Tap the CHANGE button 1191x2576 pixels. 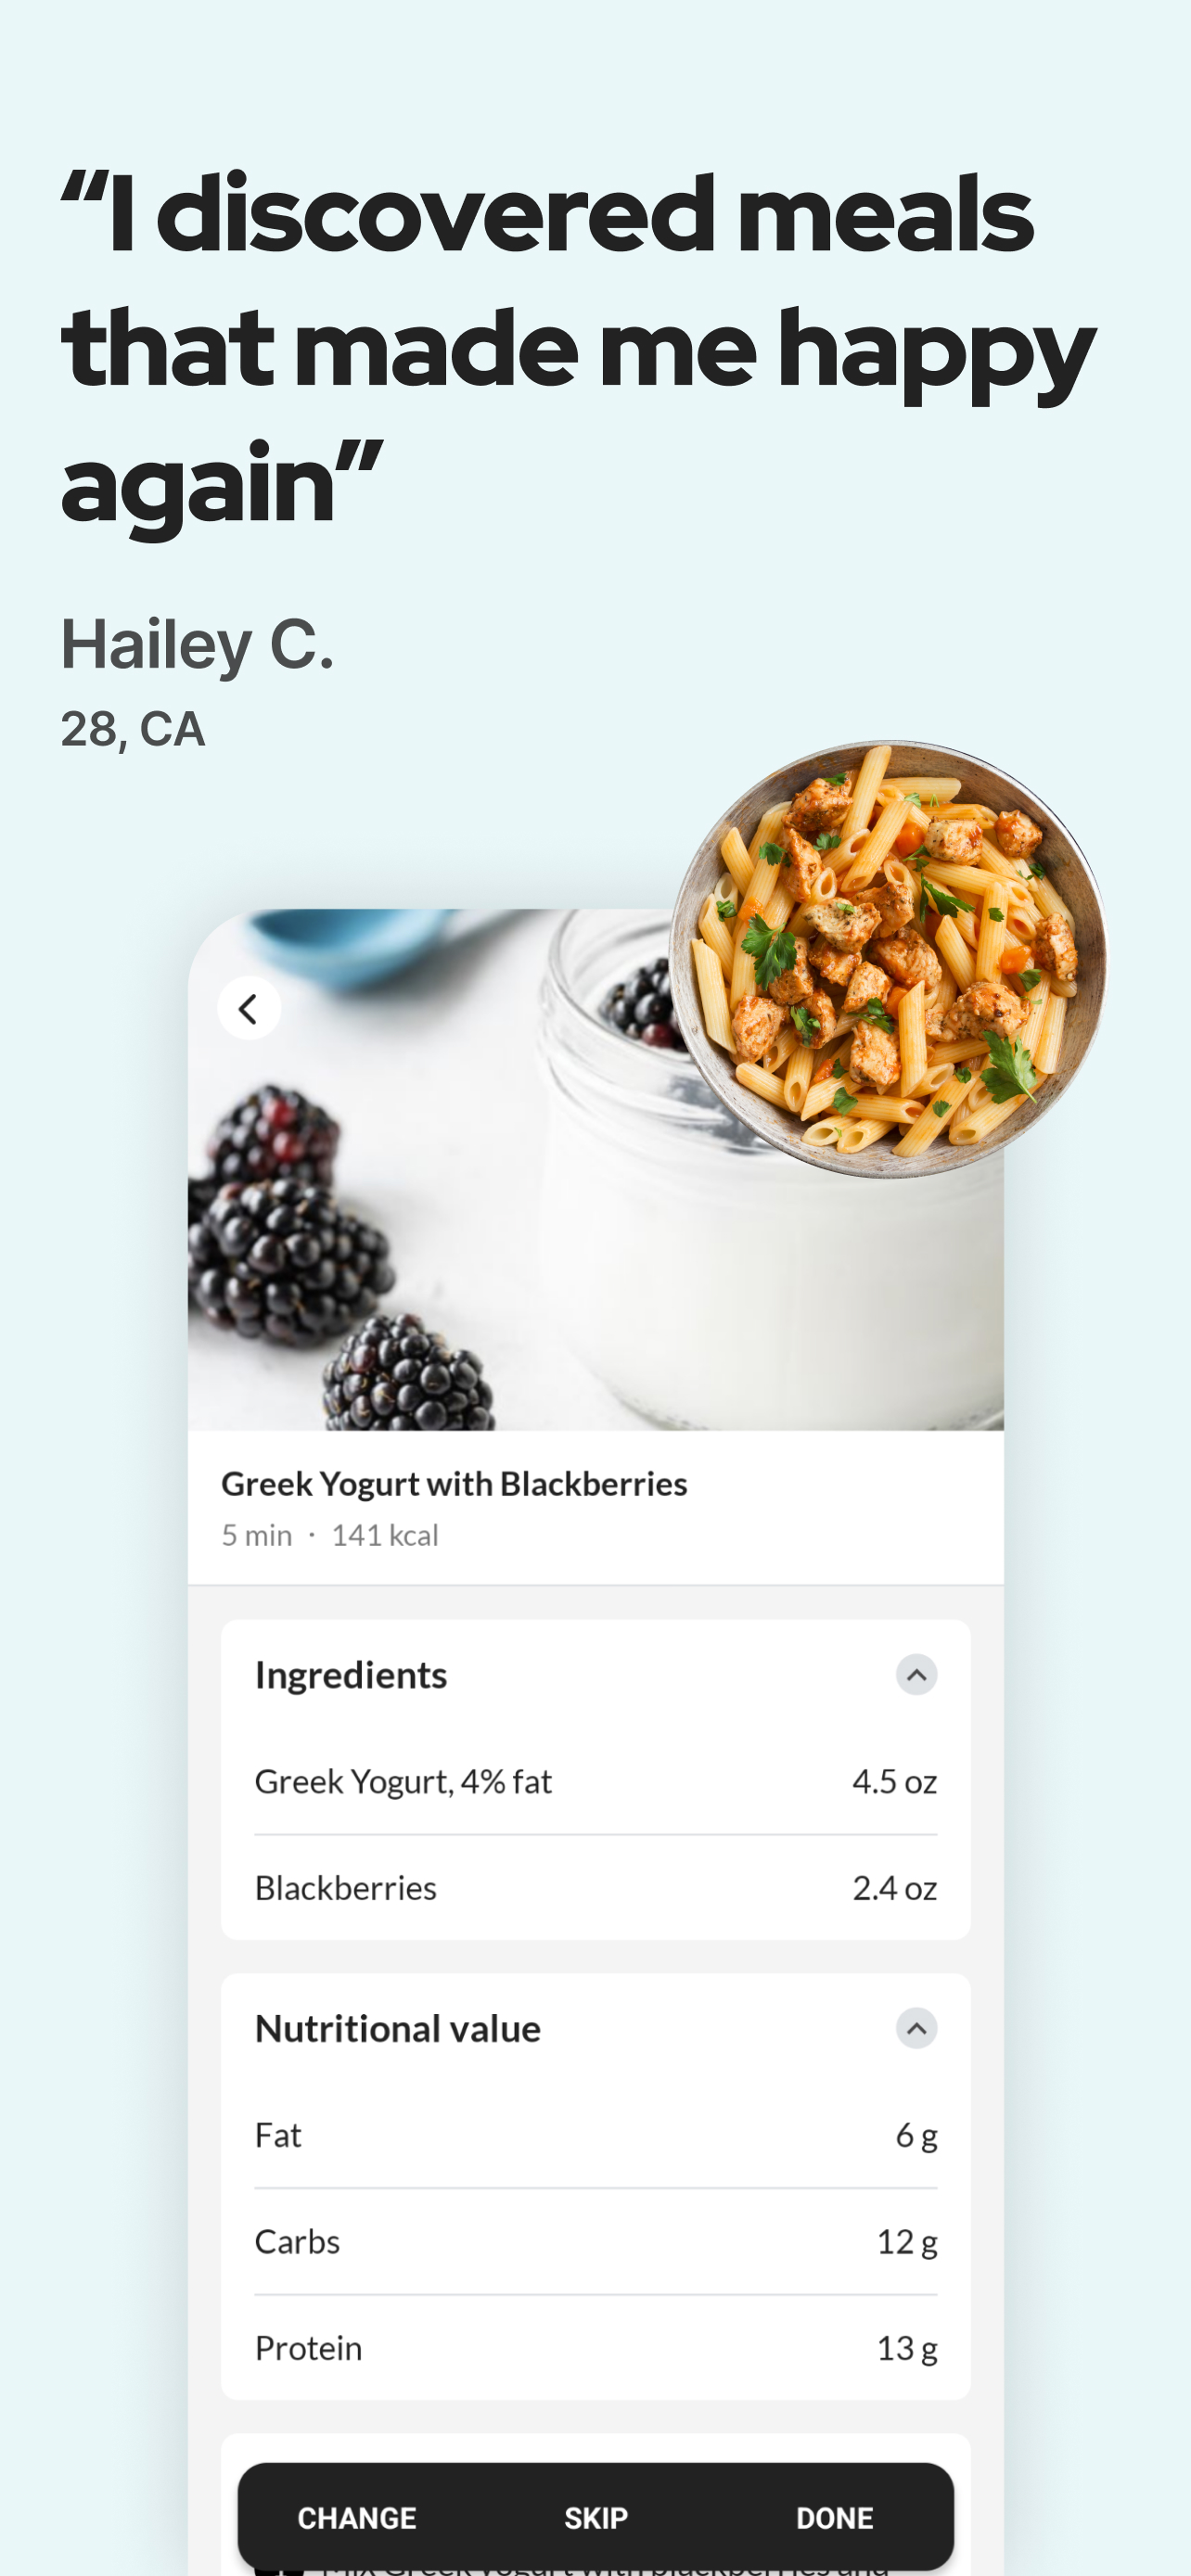(357, 2518)
